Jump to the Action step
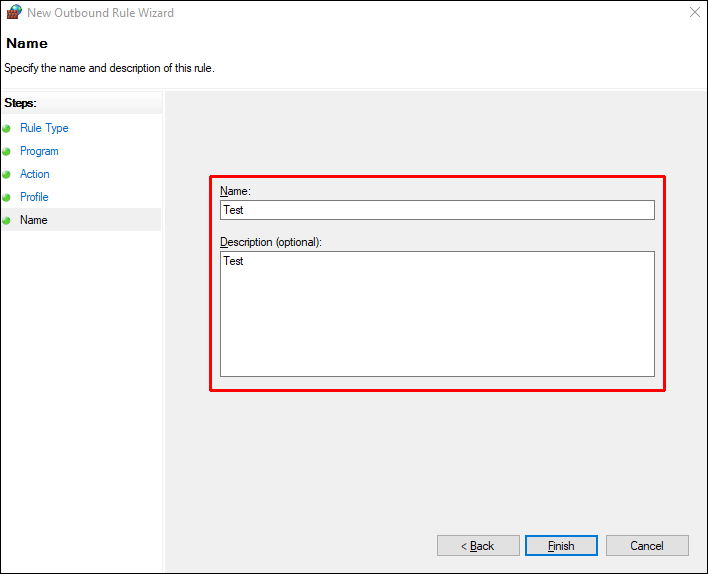The image size is (708, 574). click(35, 174)
